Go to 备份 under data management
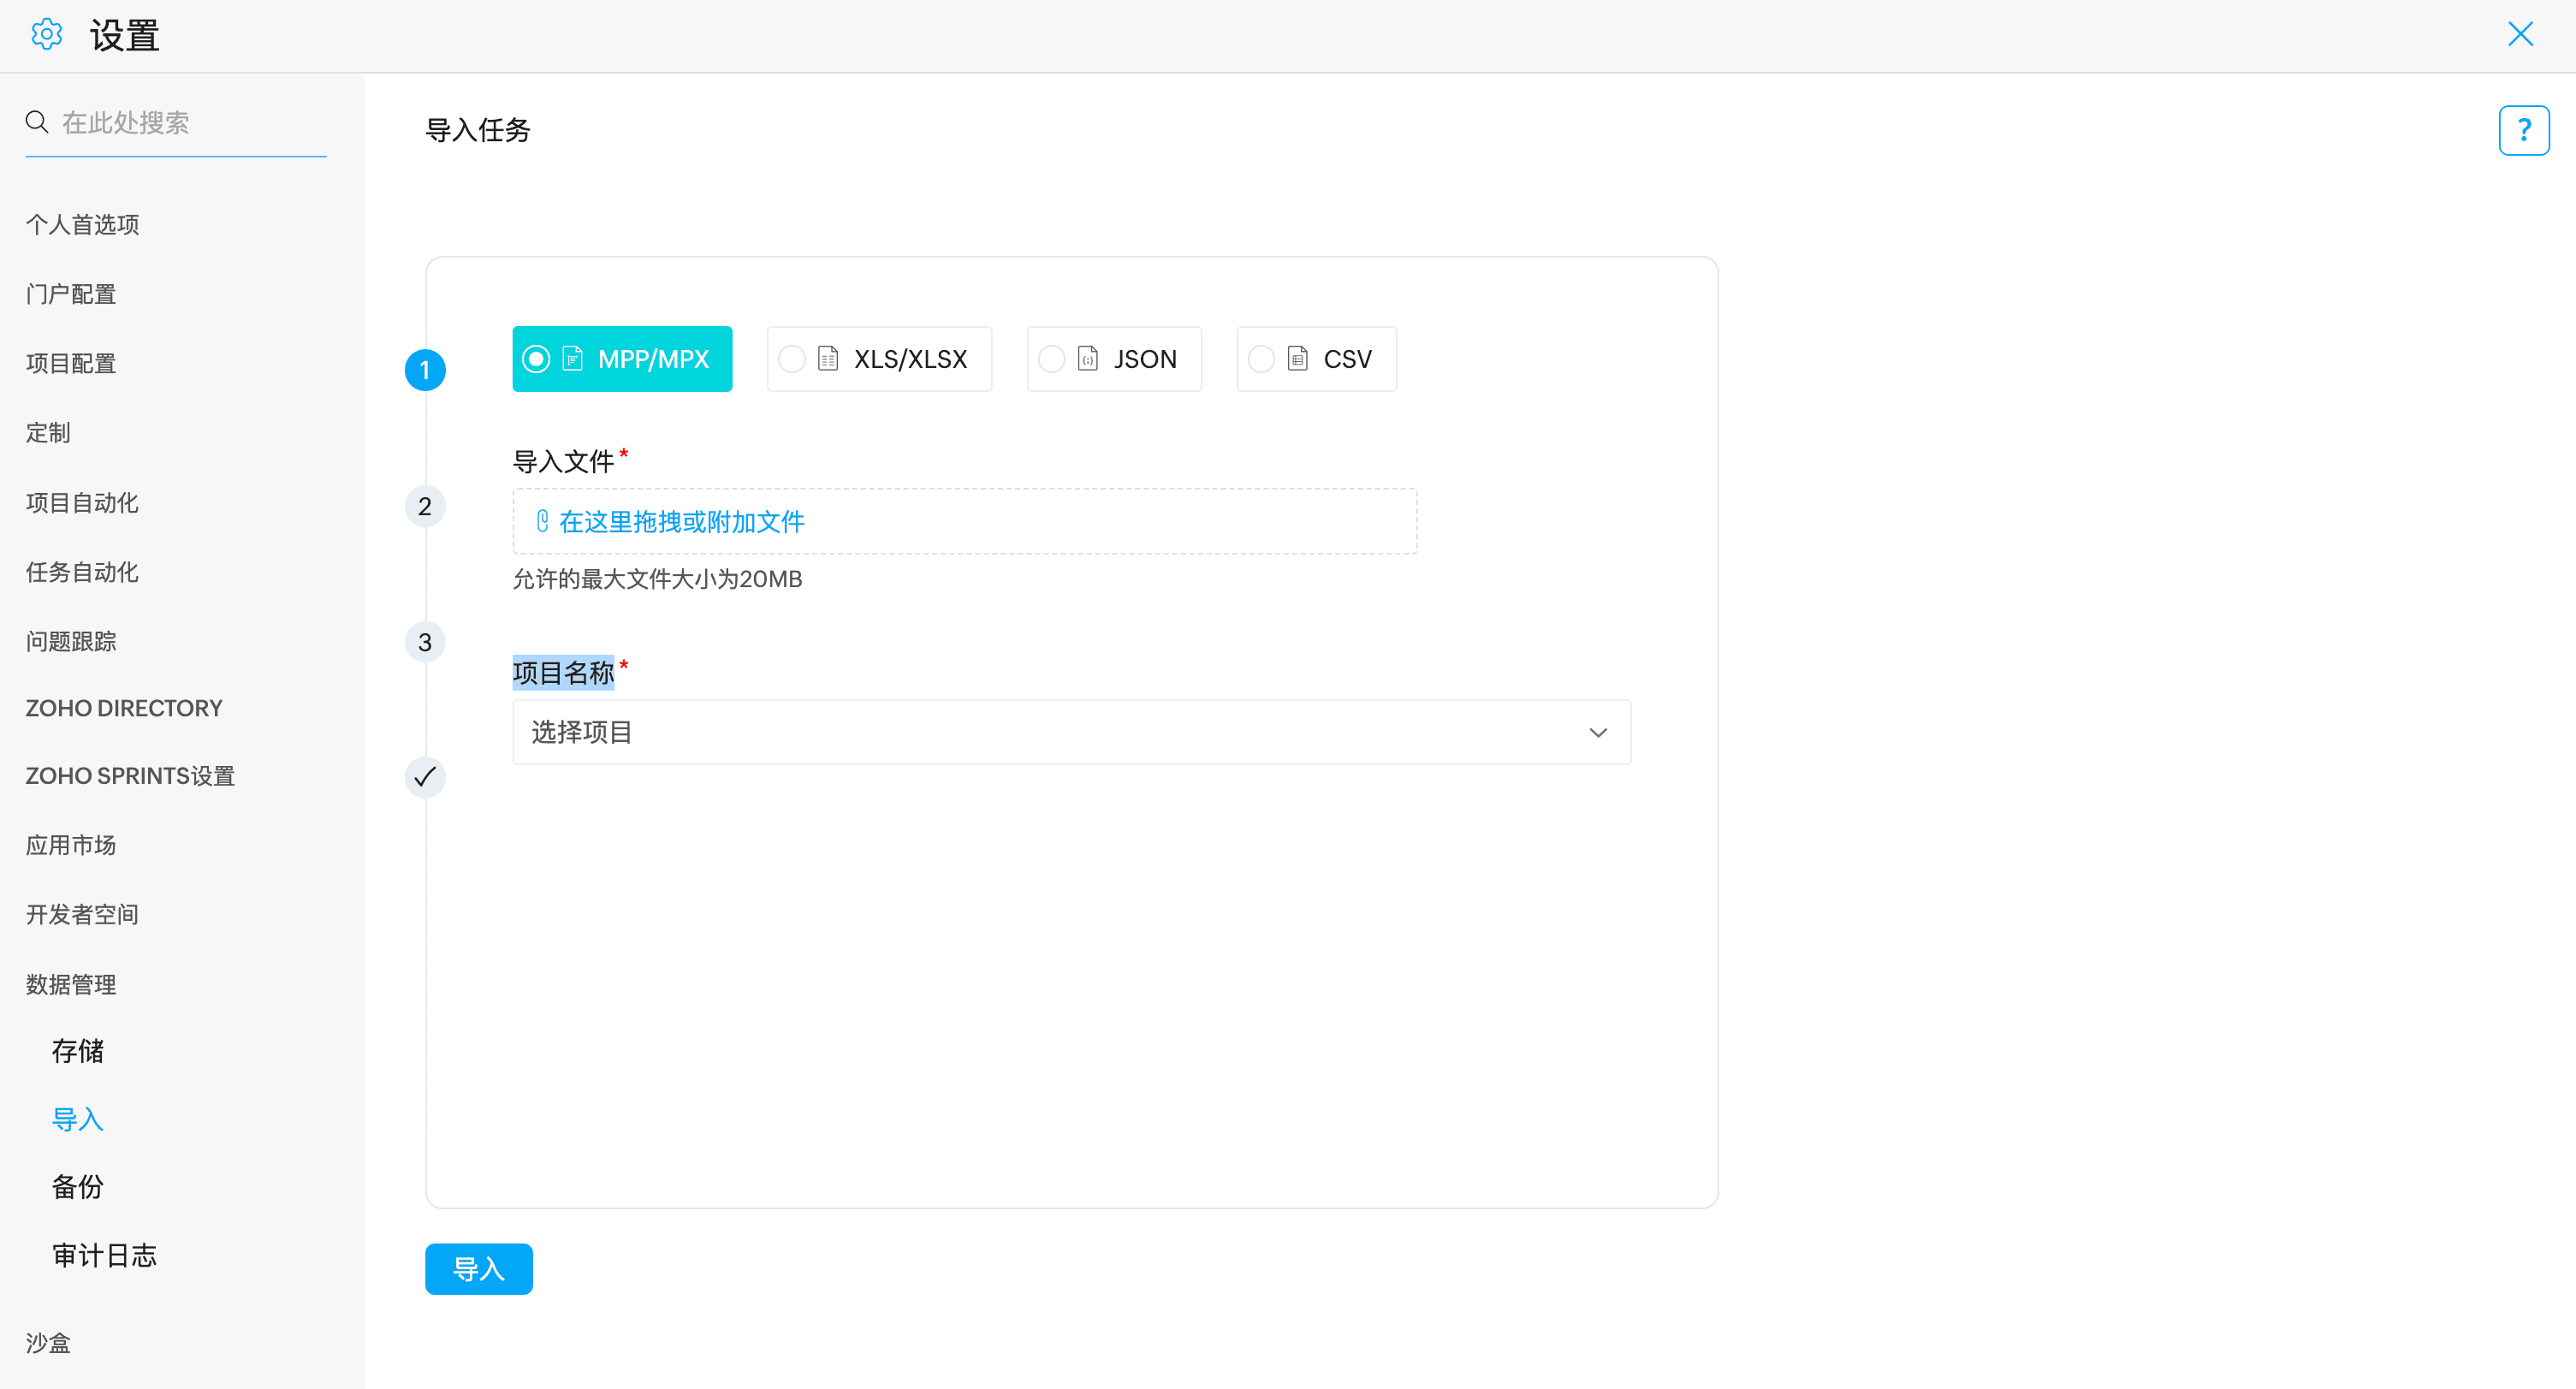This screenshot has height=1389, width=2576. (x=78, y=1186)
